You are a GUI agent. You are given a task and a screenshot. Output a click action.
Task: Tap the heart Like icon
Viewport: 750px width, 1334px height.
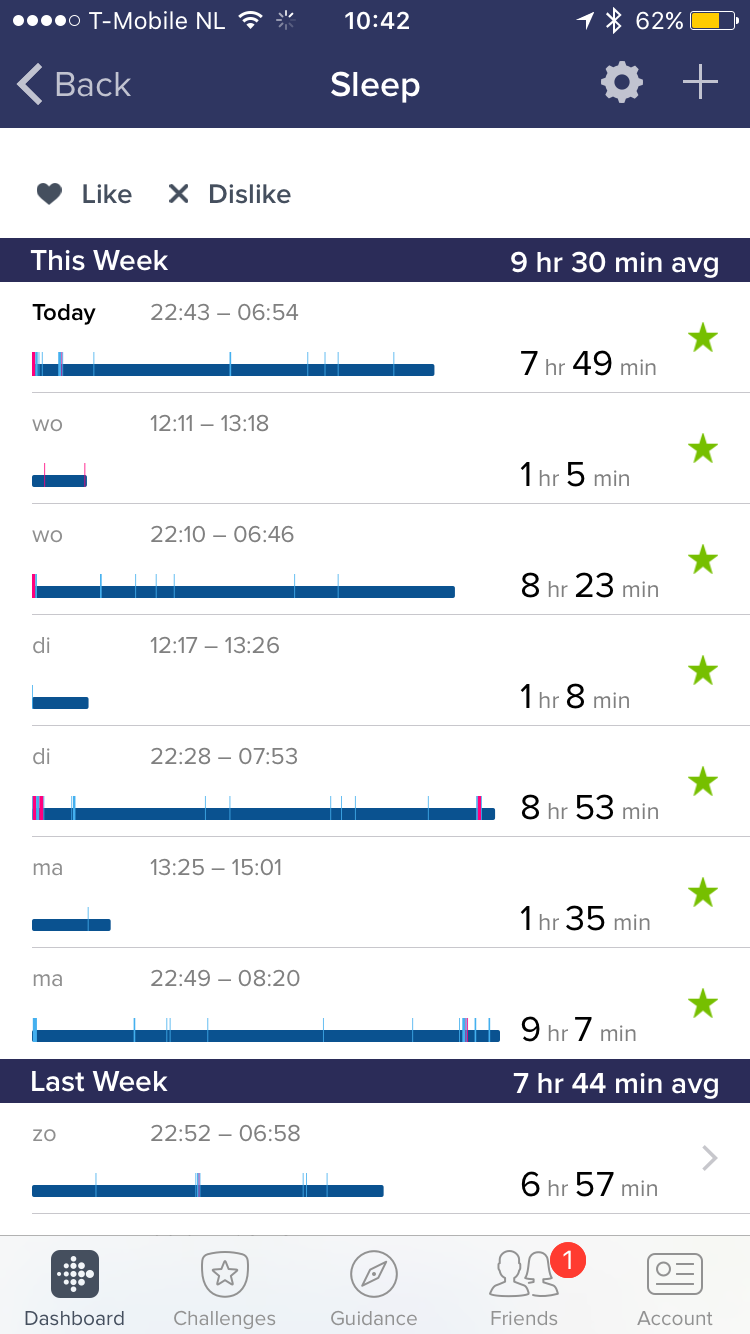pyautogui.click(x=50, y=194)
